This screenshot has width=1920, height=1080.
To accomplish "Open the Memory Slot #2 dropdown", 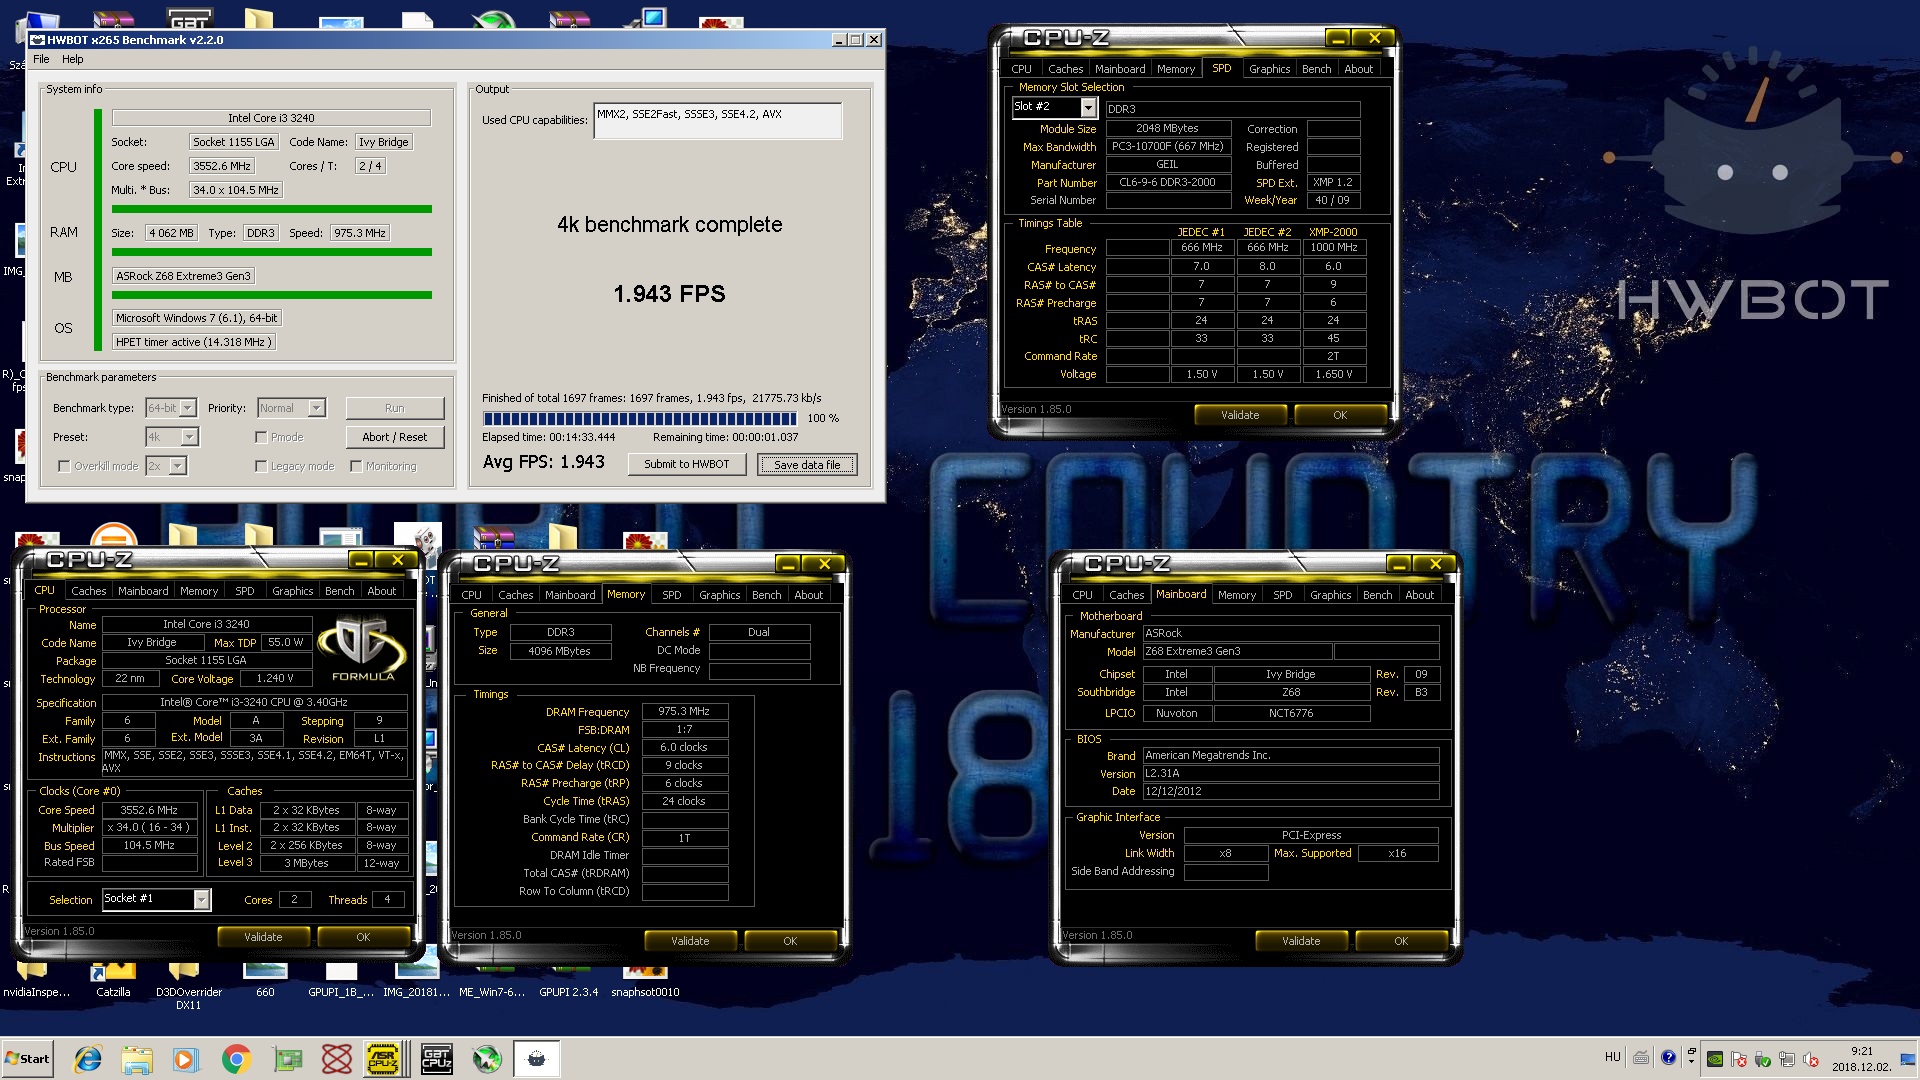I will point(1054,106).
